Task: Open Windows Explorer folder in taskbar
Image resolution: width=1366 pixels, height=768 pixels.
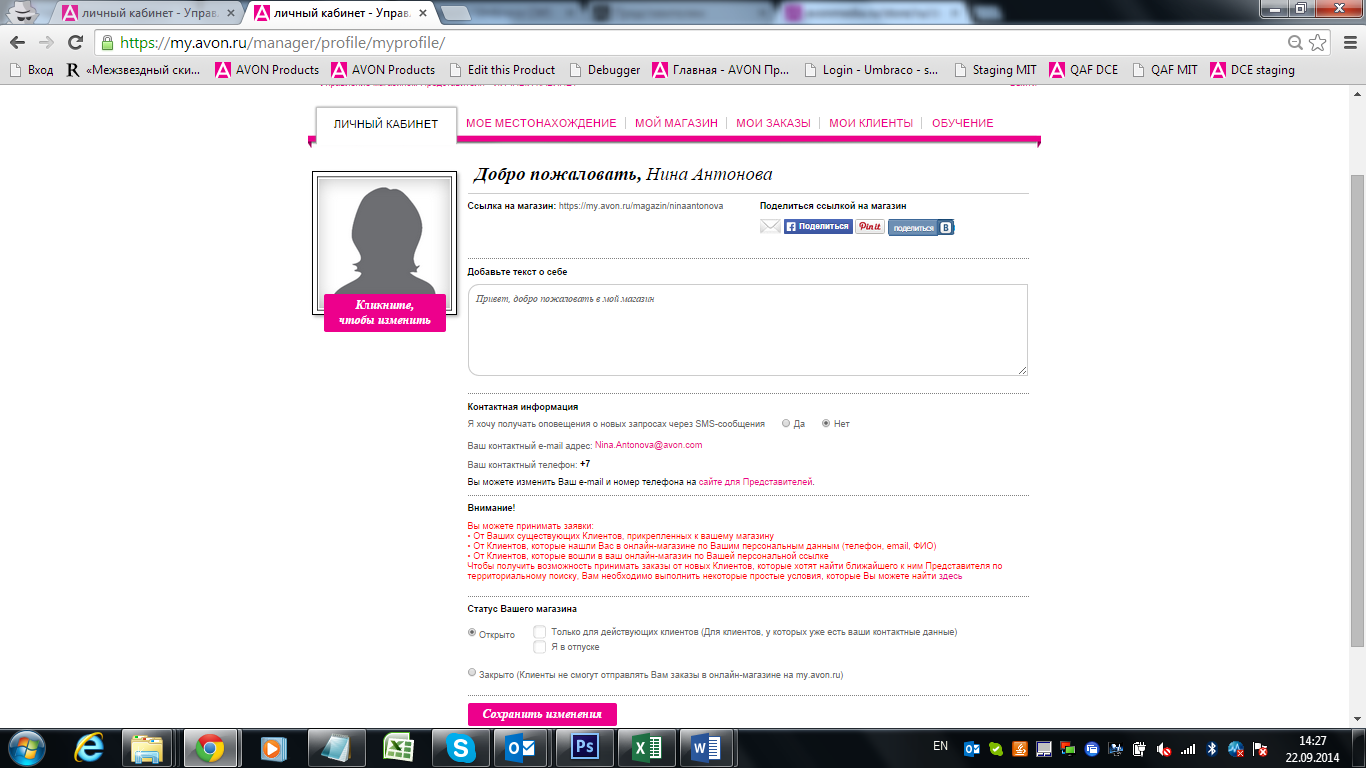Action: [x=148, y=748]
